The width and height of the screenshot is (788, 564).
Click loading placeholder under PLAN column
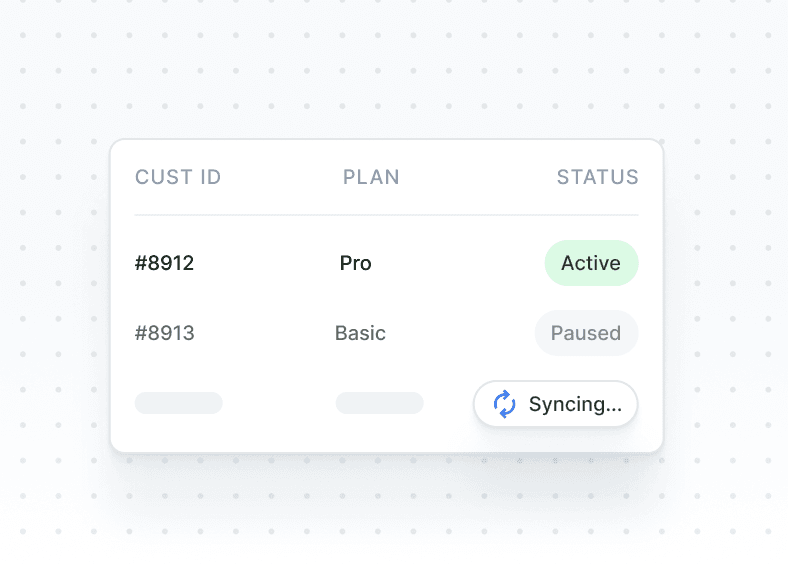point(379,403)
